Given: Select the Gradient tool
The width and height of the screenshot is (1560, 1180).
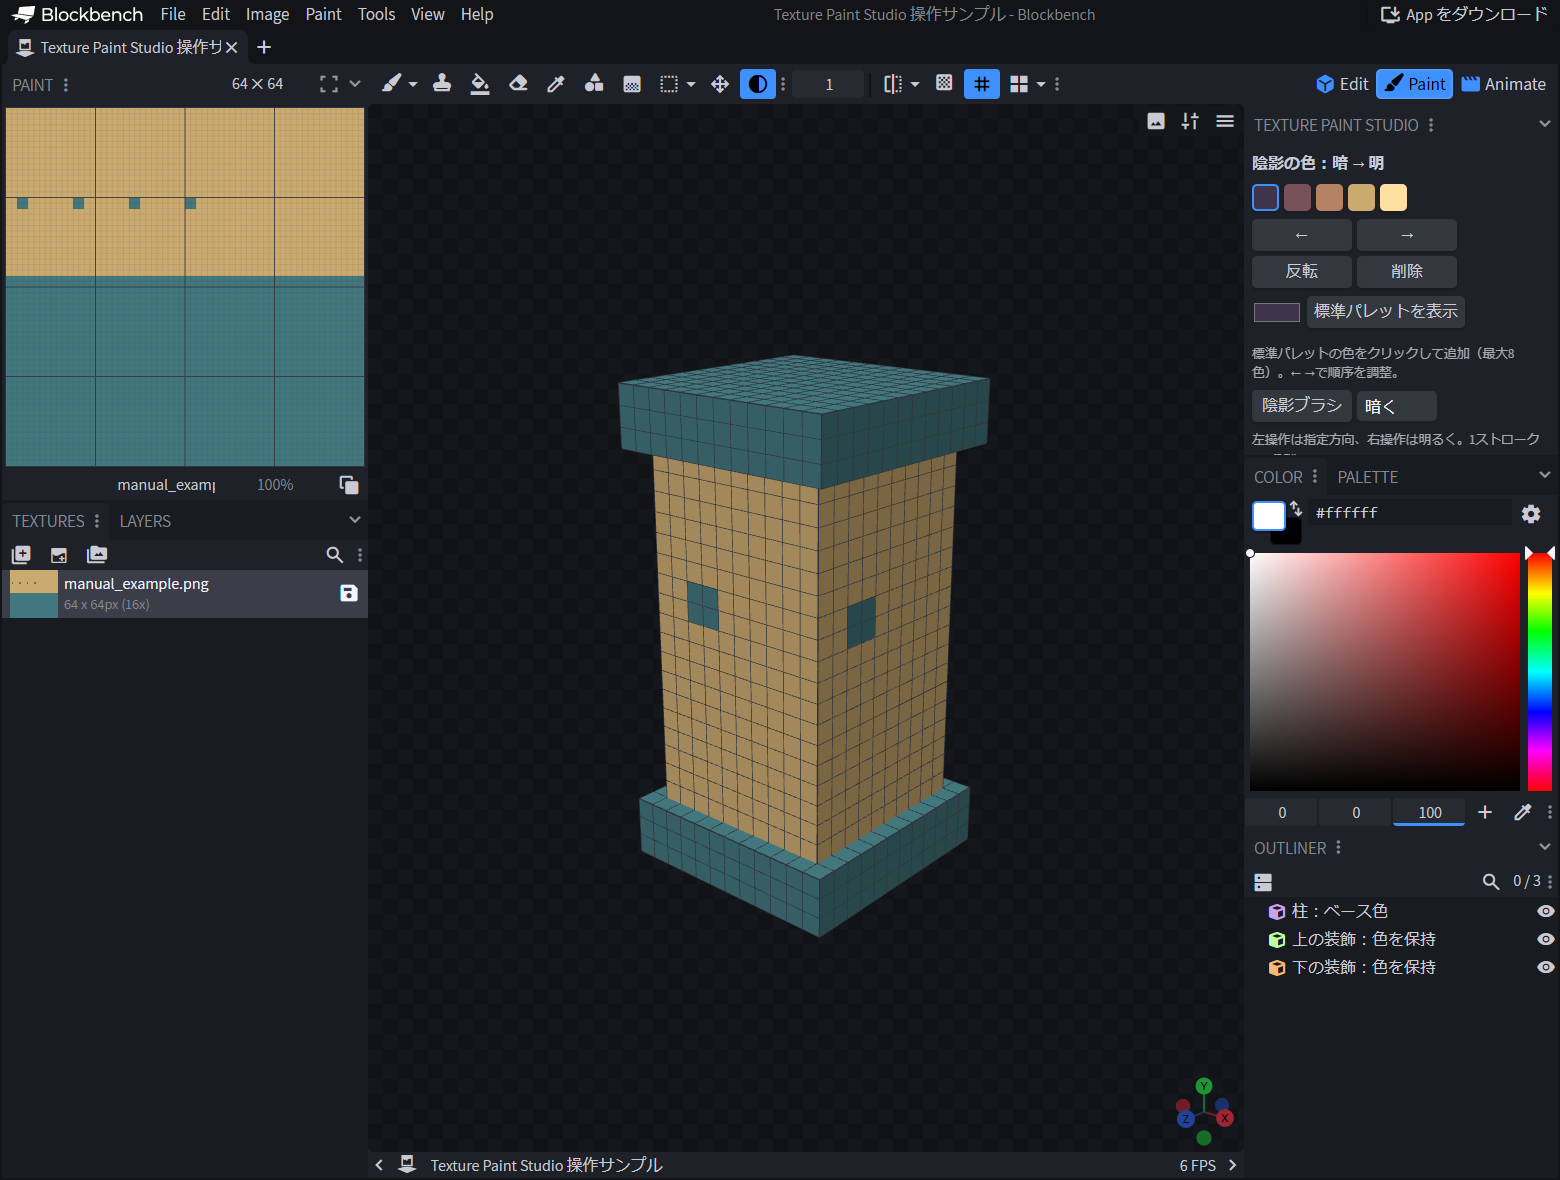Looking at the screenshot, I should [632, 84].
